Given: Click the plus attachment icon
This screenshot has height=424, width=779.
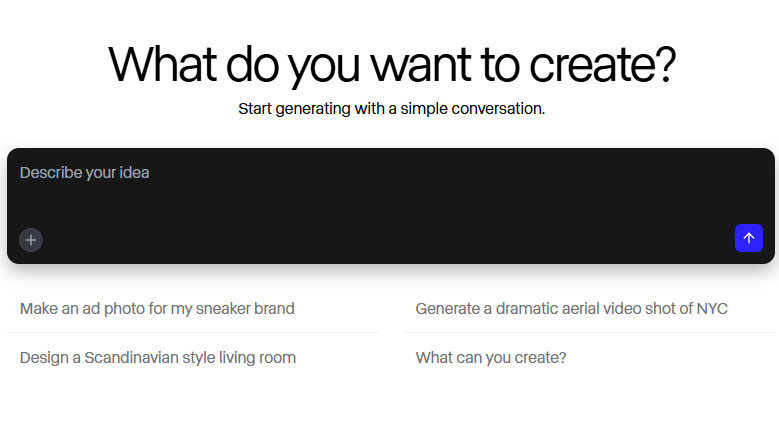Looking at the screenshot, I should coord(31,240).
